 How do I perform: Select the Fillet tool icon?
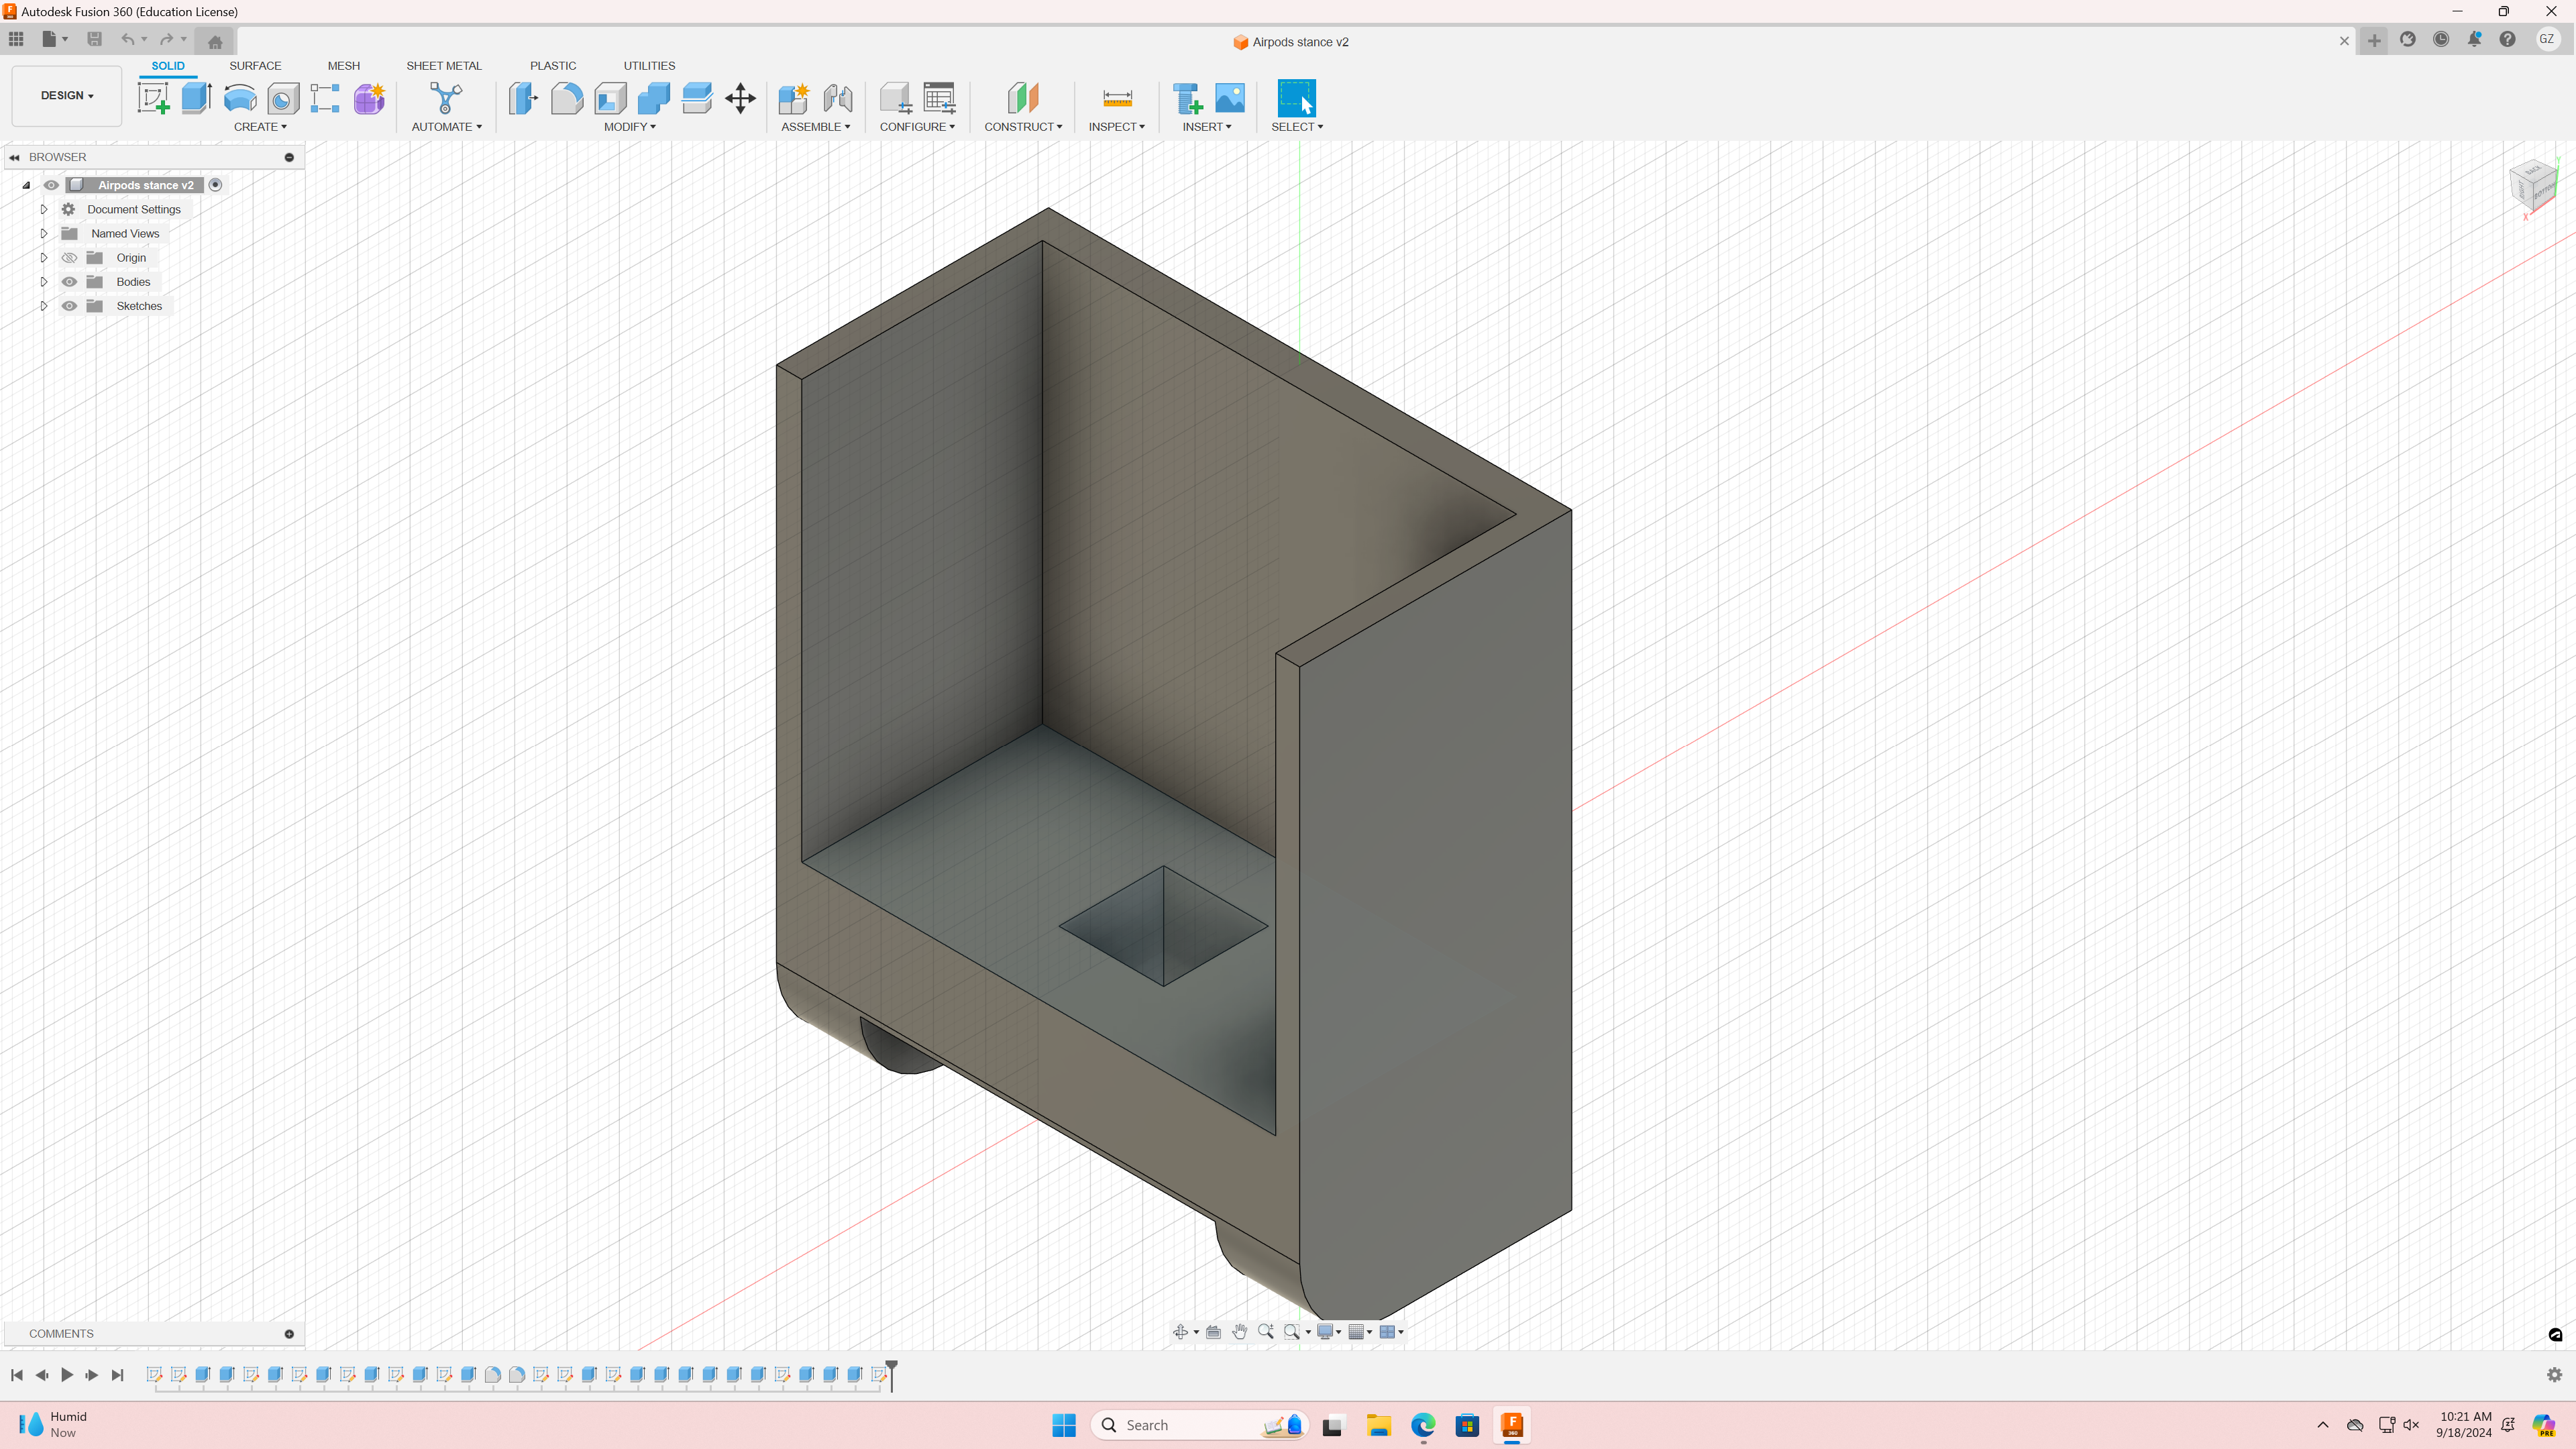[566, 98]
